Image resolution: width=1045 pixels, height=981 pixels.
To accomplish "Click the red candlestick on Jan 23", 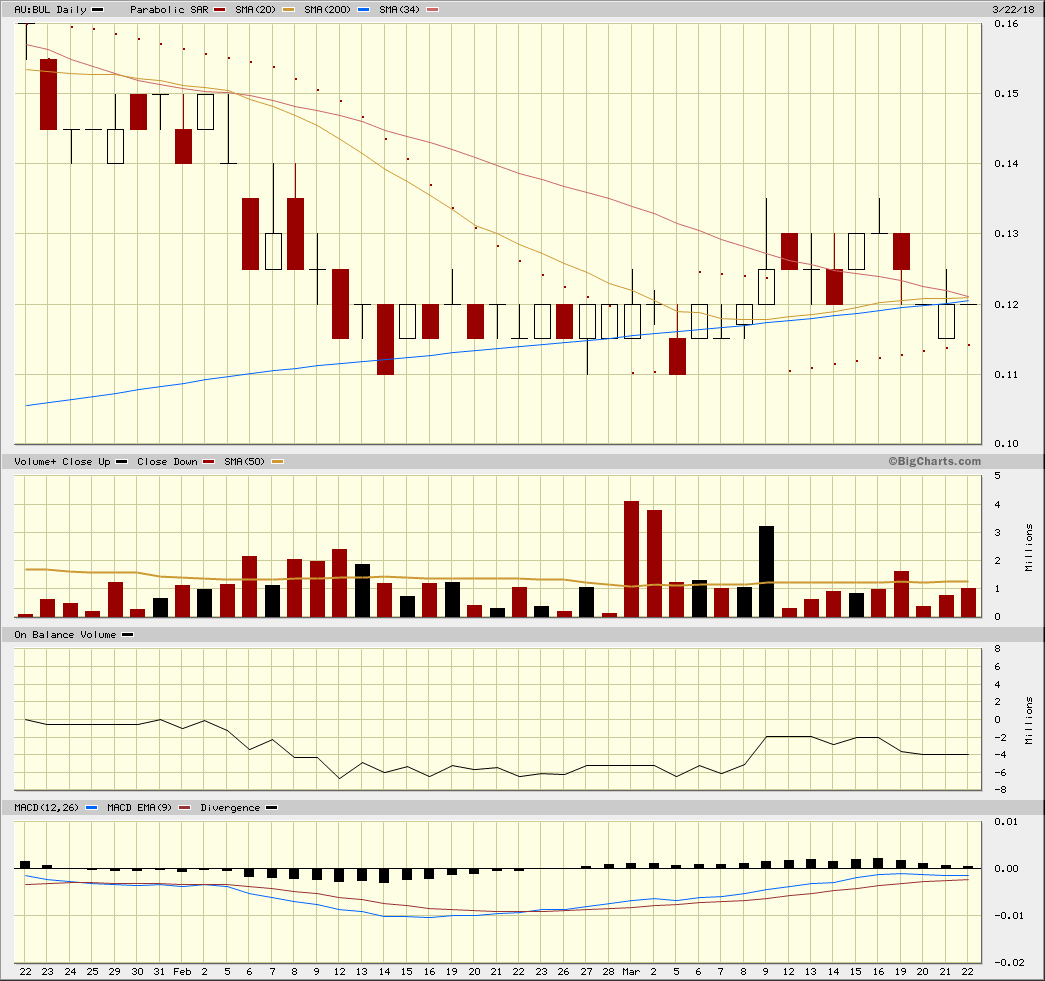I will click(49, 95).
